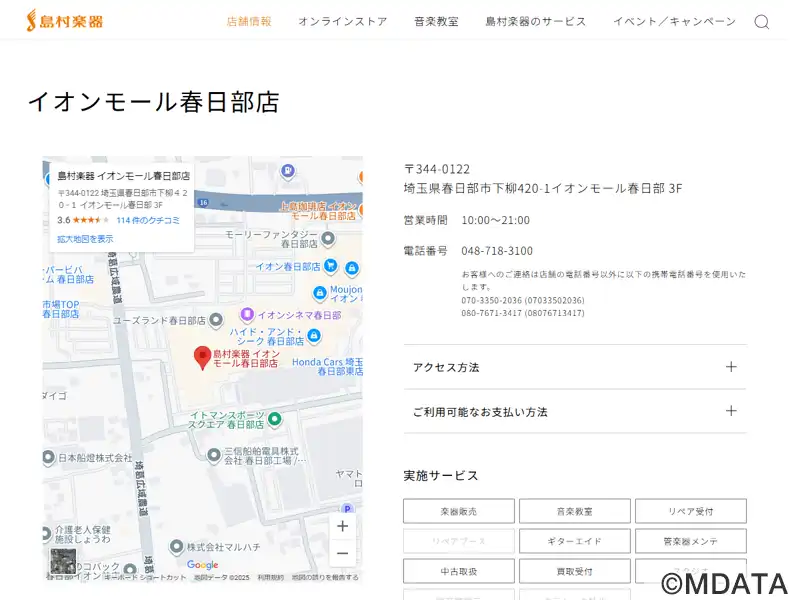Click the 楽器販売 service button
This screenshot has height=600, width=800.
point(459,511)
